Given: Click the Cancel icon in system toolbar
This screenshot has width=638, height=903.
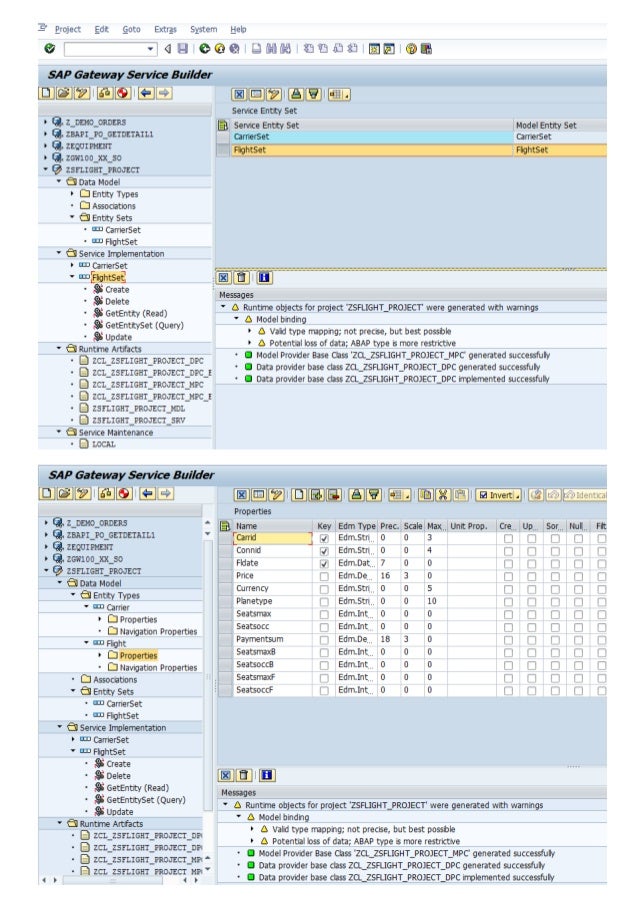Looking at the screenshot, I should coord(234,48).
